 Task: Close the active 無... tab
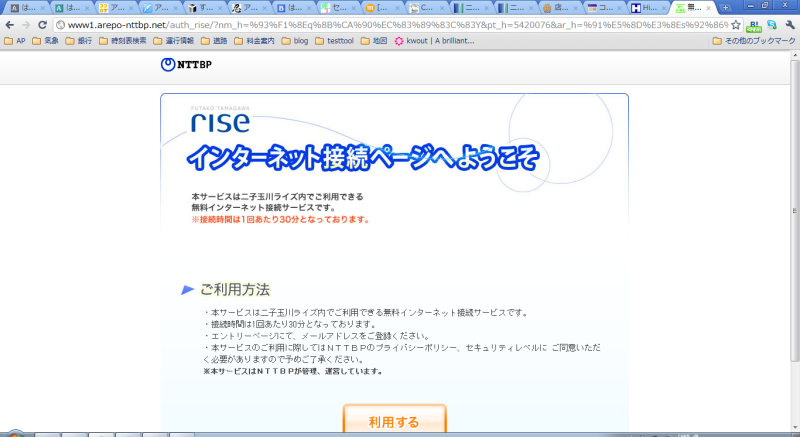pyautogui.click(x=708, y=8)
